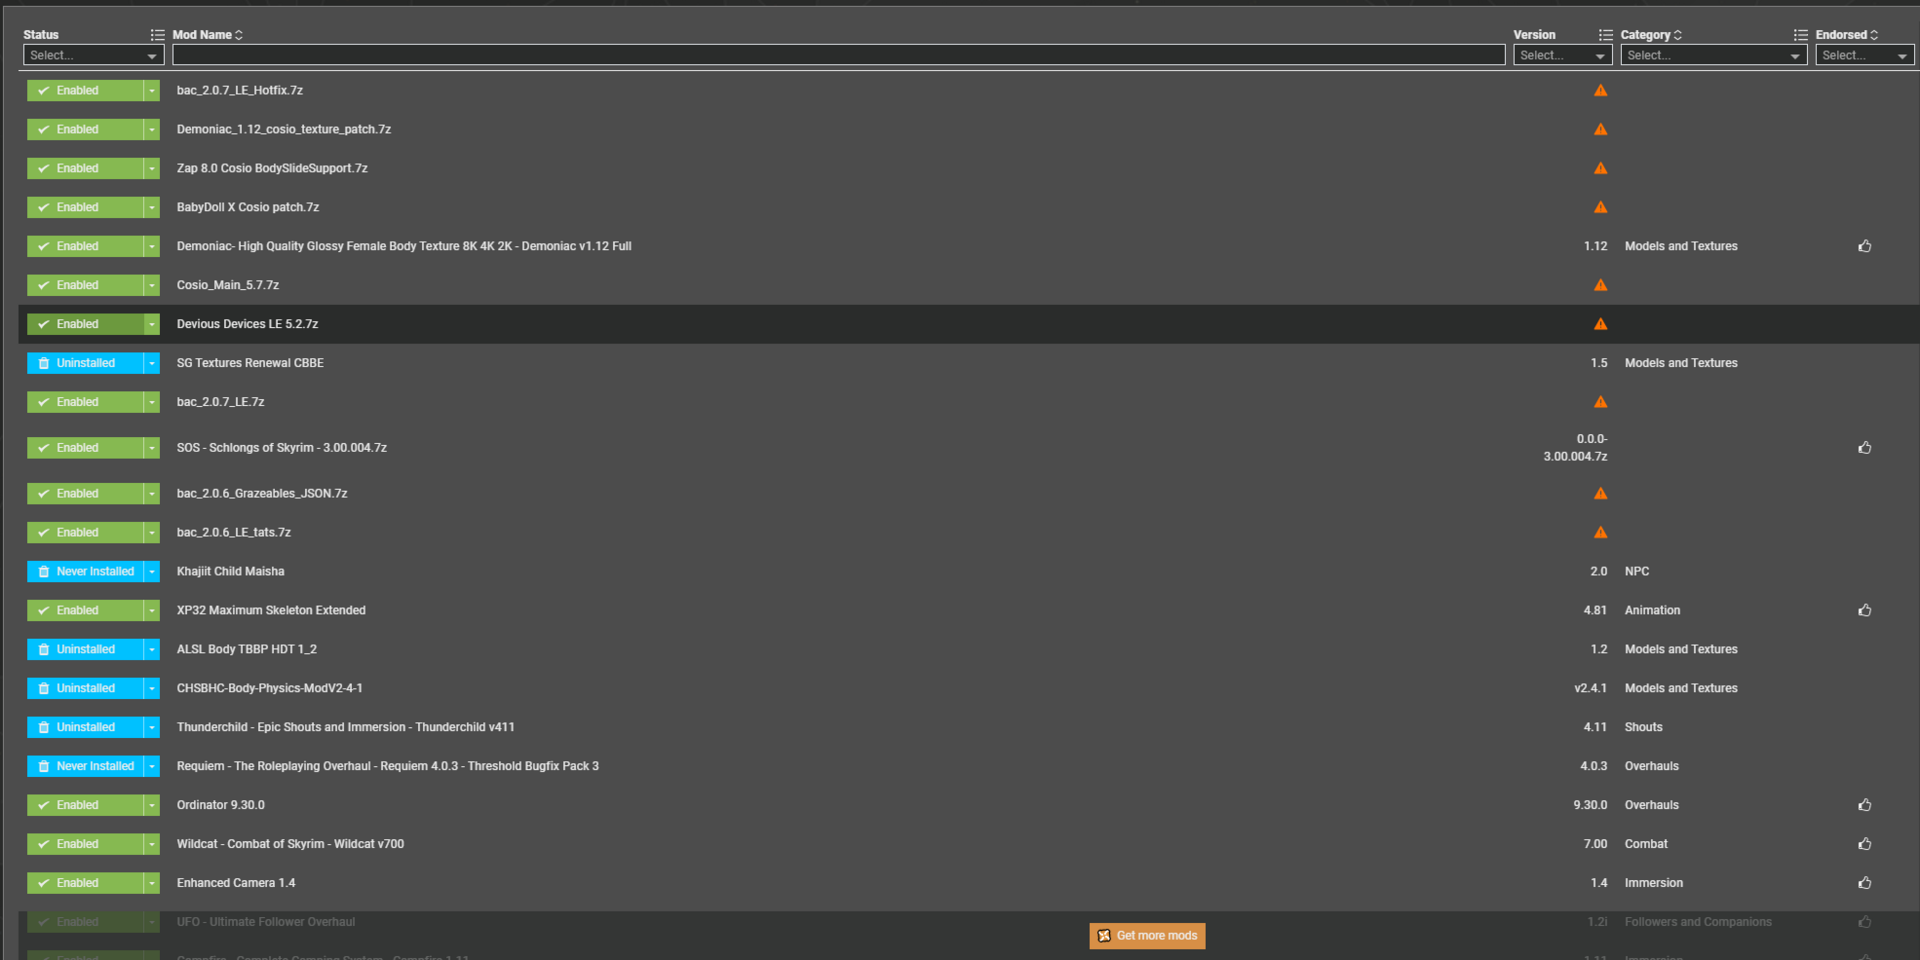Click Combat category for Wildcat

[1646, 844]
